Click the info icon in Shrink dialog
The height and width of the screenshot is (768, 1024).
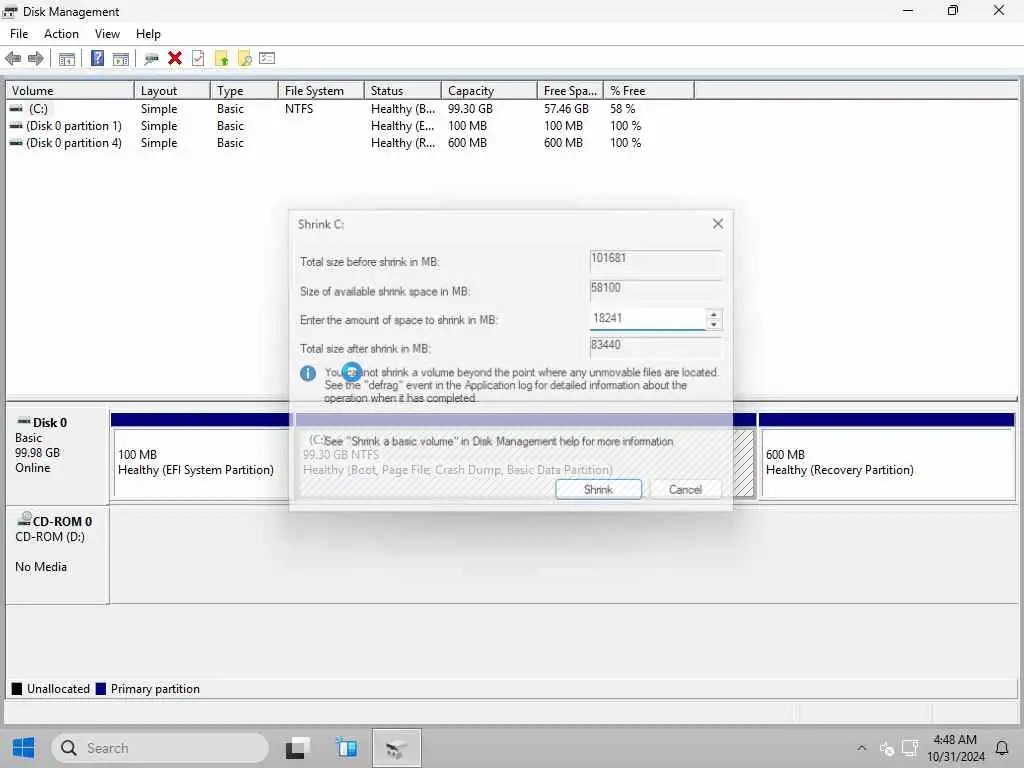point(308,374)
